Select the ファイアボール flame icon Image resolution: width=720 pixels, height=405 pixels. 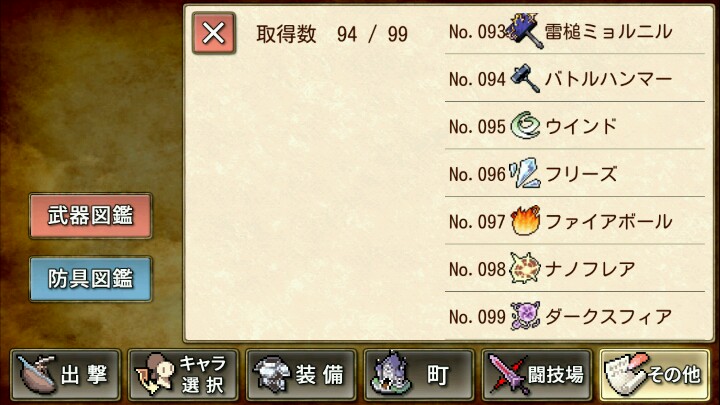525,221
